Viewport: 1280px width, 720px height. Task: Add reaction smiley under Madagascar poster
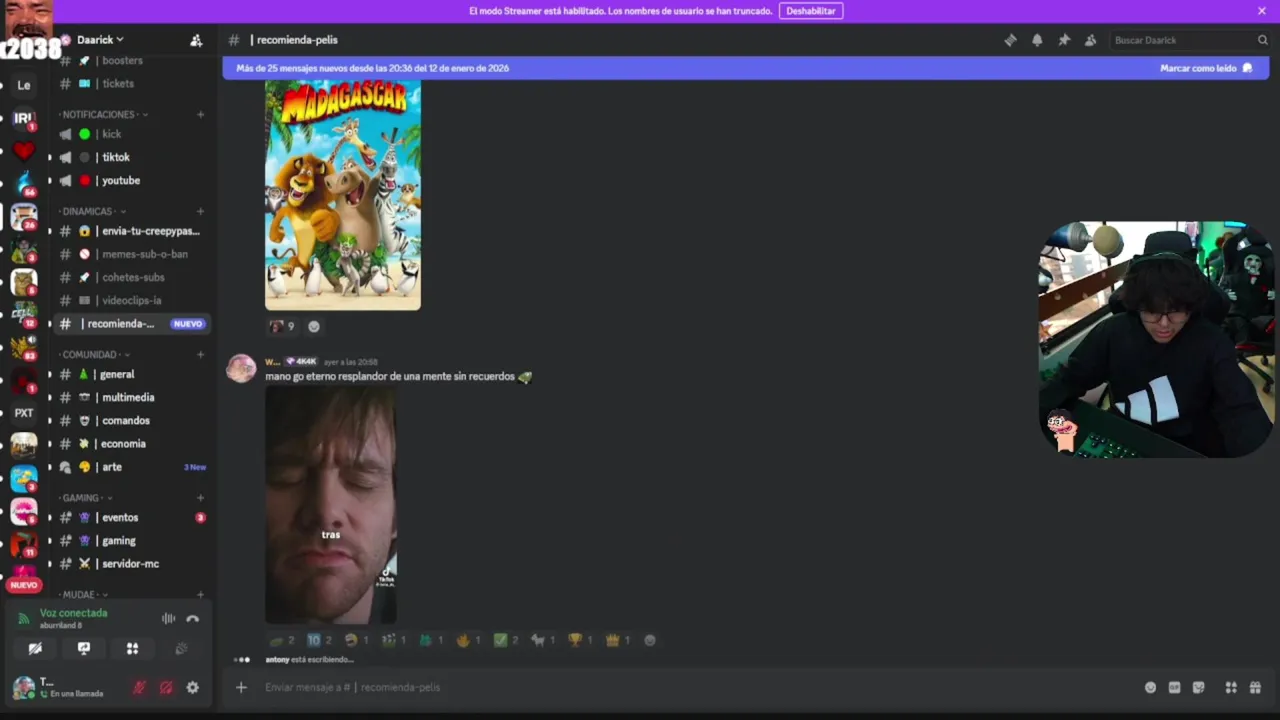(314, 326)
